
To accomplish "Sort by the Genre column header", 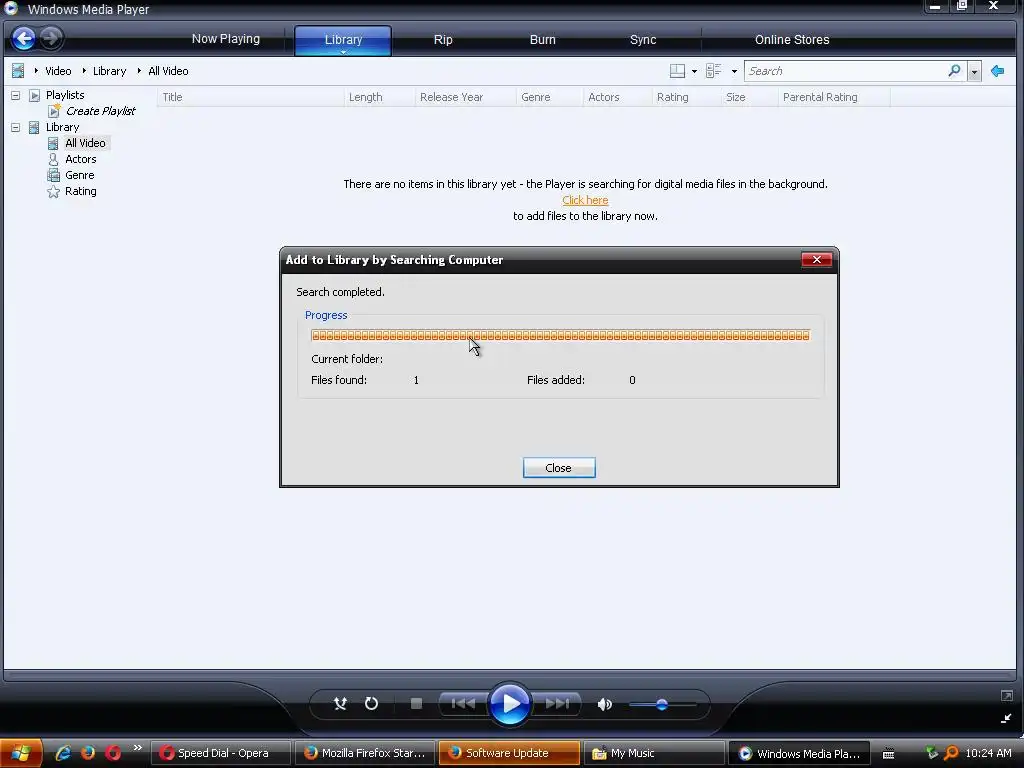I will [549, 97].
